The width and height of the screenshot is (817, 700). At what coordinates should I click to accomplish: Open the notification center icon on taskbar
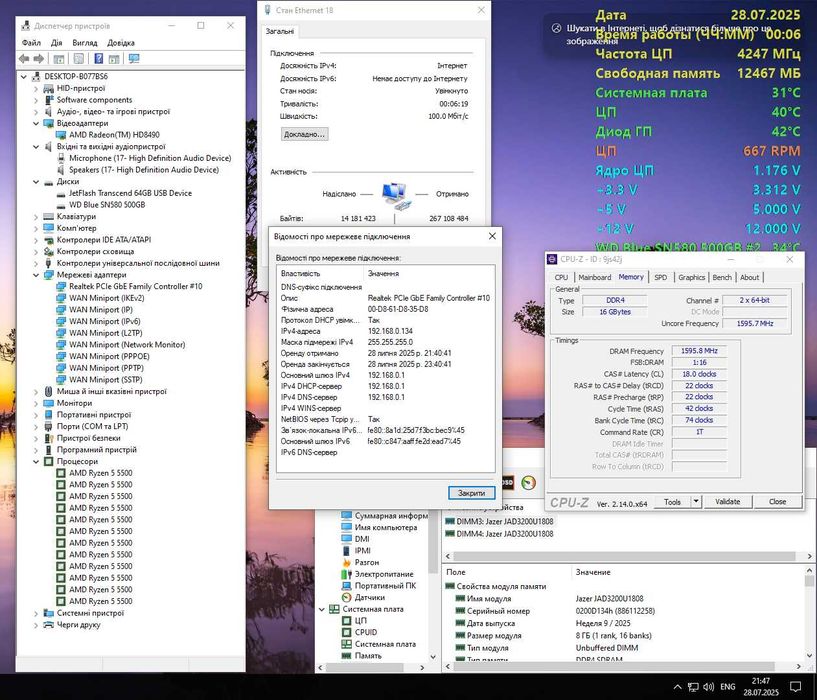[x=798, y=687]
